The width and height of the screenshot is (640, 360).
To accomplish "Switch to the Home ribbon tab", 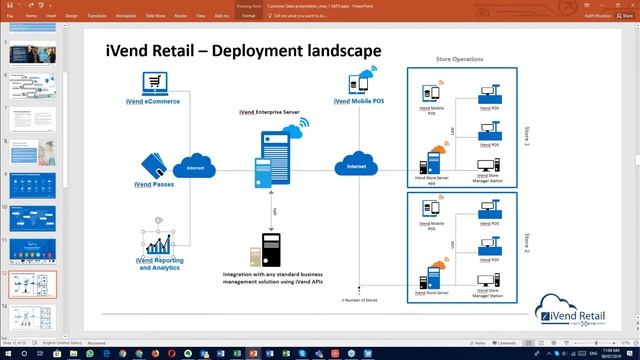I will (31, 16).
